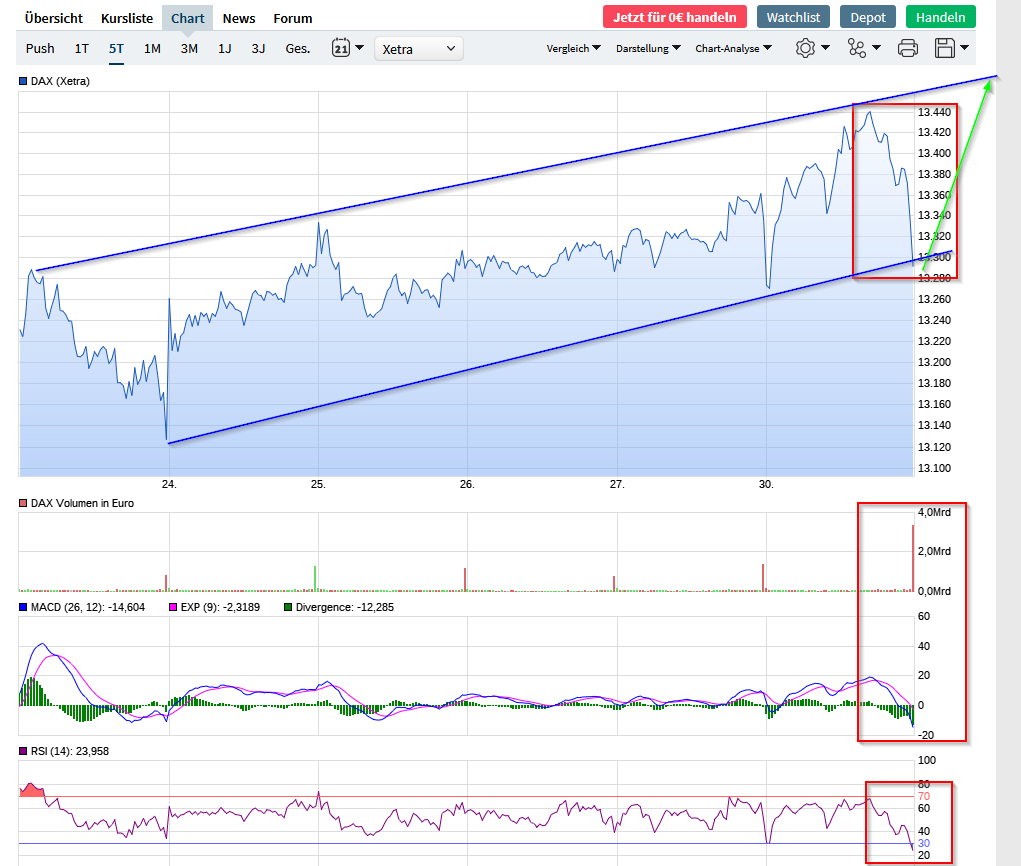Click the RSI 70 threshold label
The image size is (1021, 866).
tap(924, 796)
